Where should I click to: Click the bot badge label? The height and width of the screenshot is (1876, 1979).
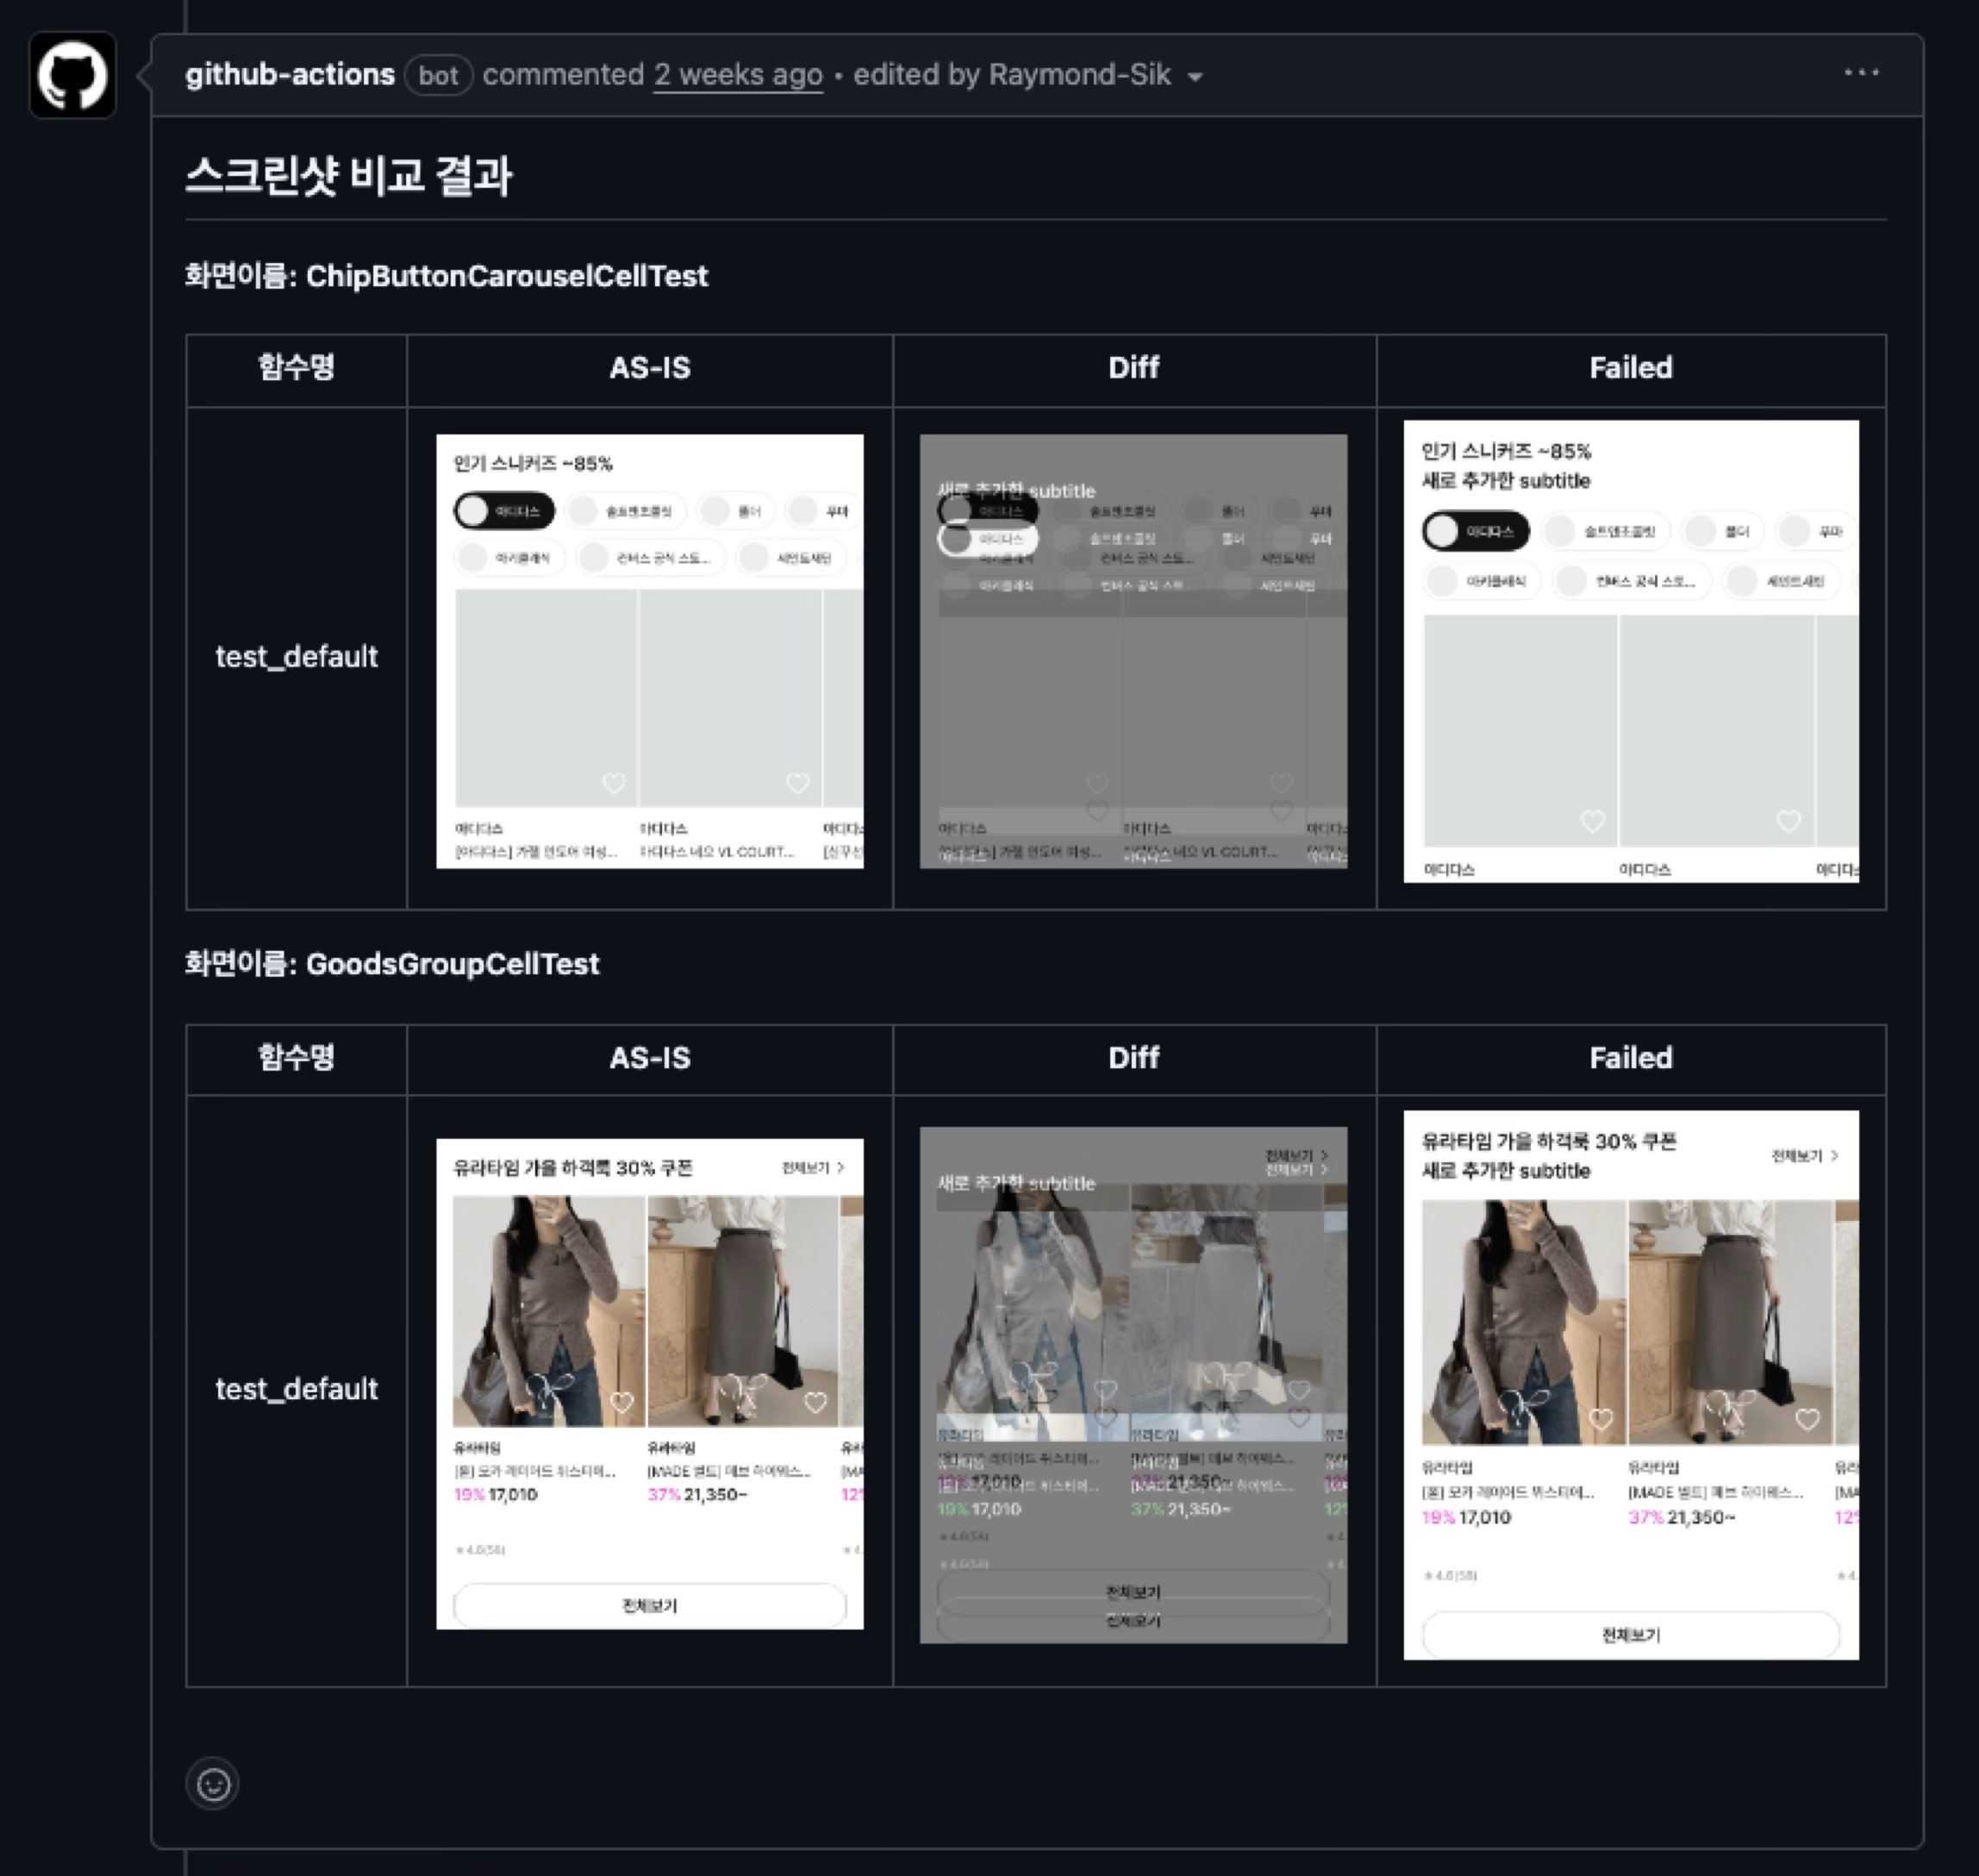click(x=438, y=76)
